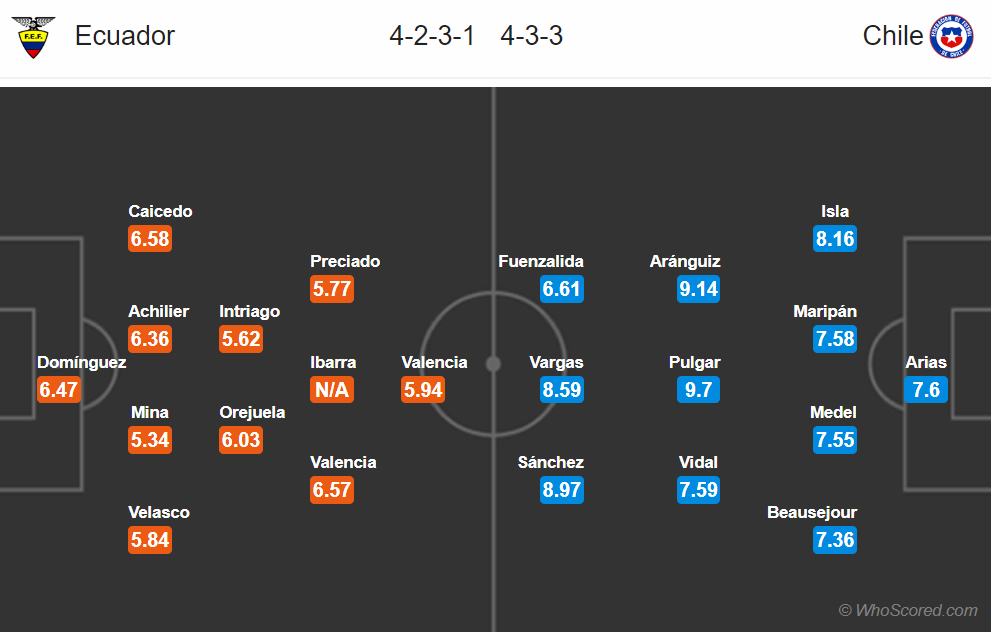Select the Ecuador team name

[125, 36]
